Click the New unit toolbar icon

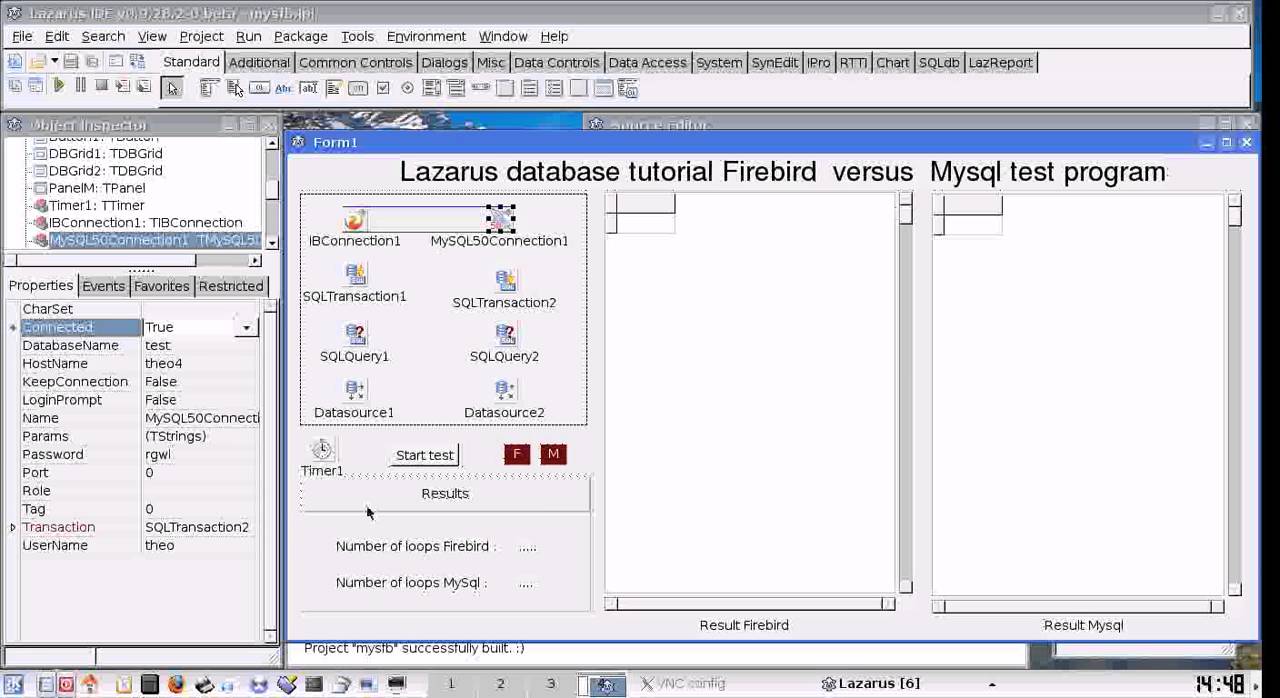click(15, 62)
